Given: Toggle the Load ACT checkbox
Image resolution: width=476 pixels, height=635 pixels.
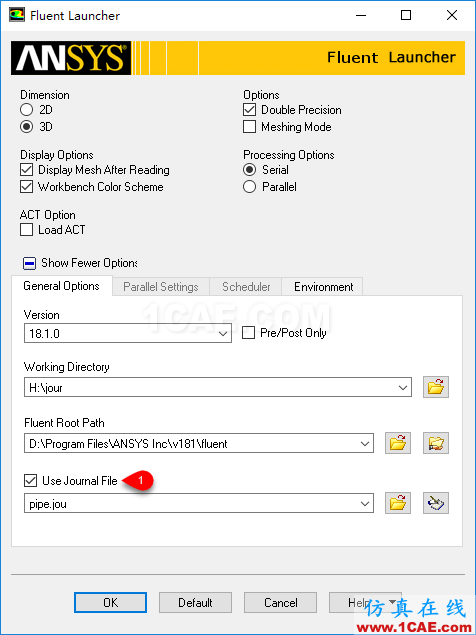Looking at the screenshot, I should coord(27,230).
